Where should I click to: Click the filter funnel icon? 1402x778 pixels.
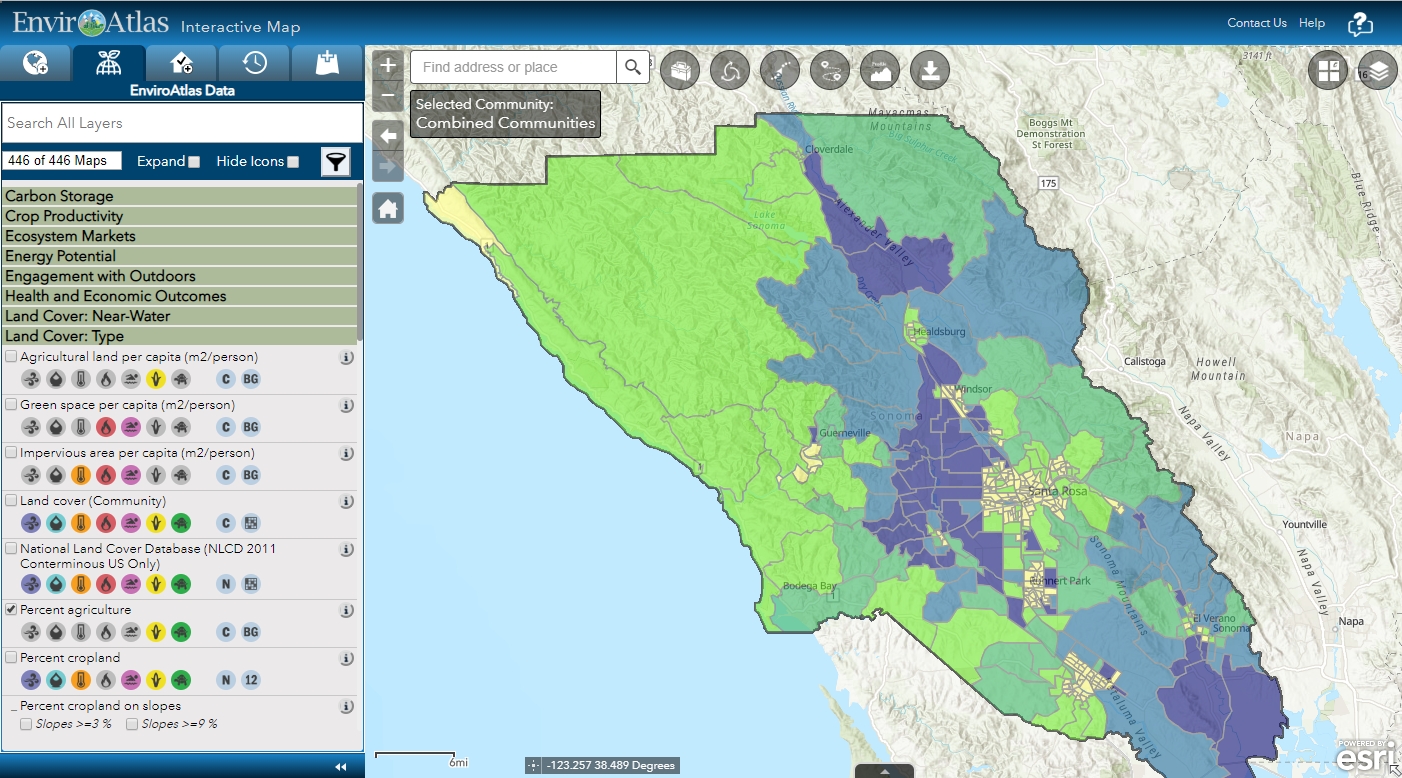tap(336, 161)
